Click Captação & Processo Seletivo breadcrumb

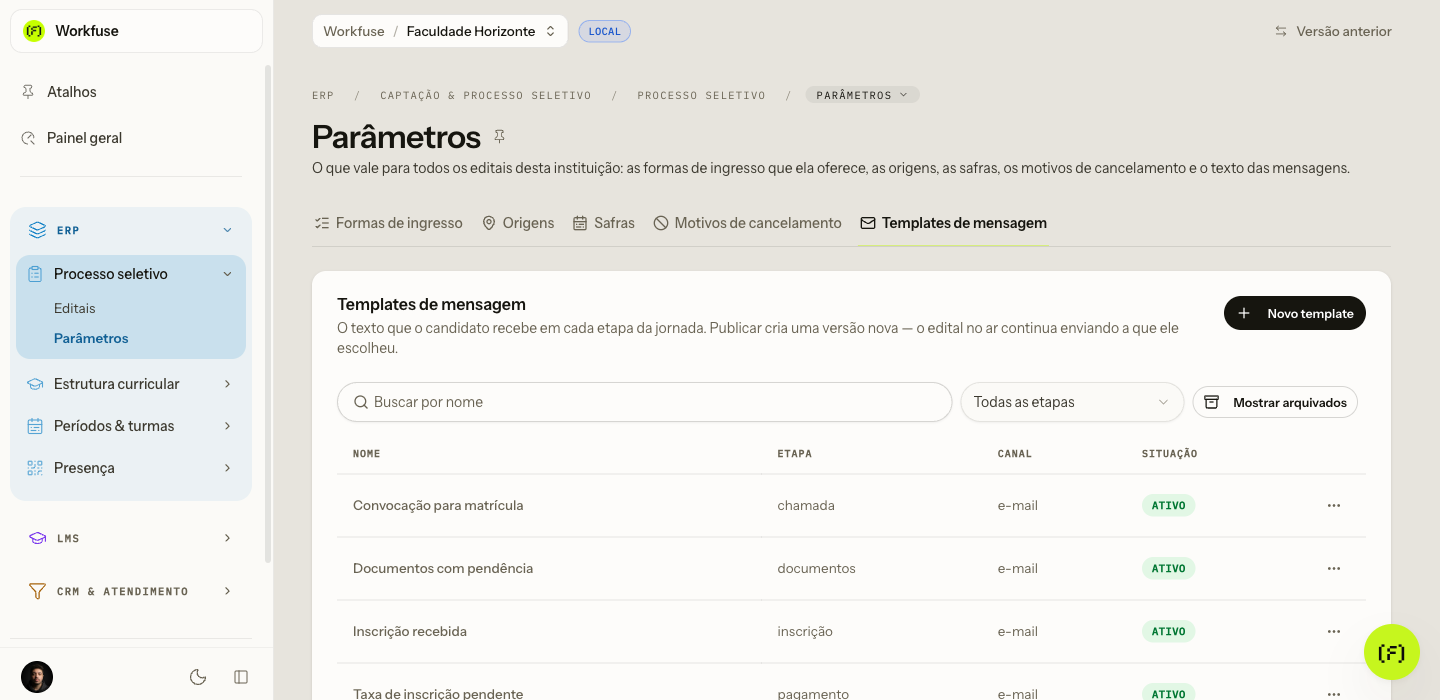point(486,96)
